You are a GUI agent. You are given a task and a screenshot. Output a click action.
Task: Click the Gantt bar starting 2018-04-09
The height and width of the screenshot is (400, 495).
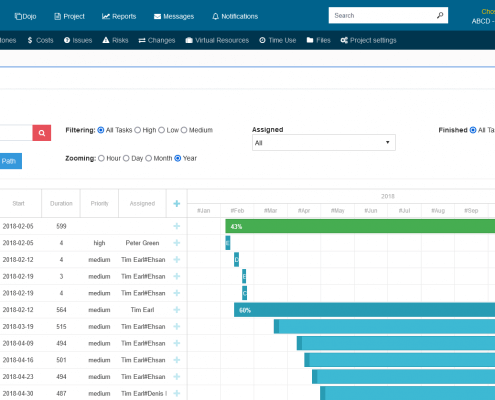pyautogui.click(x=396, y=343)
